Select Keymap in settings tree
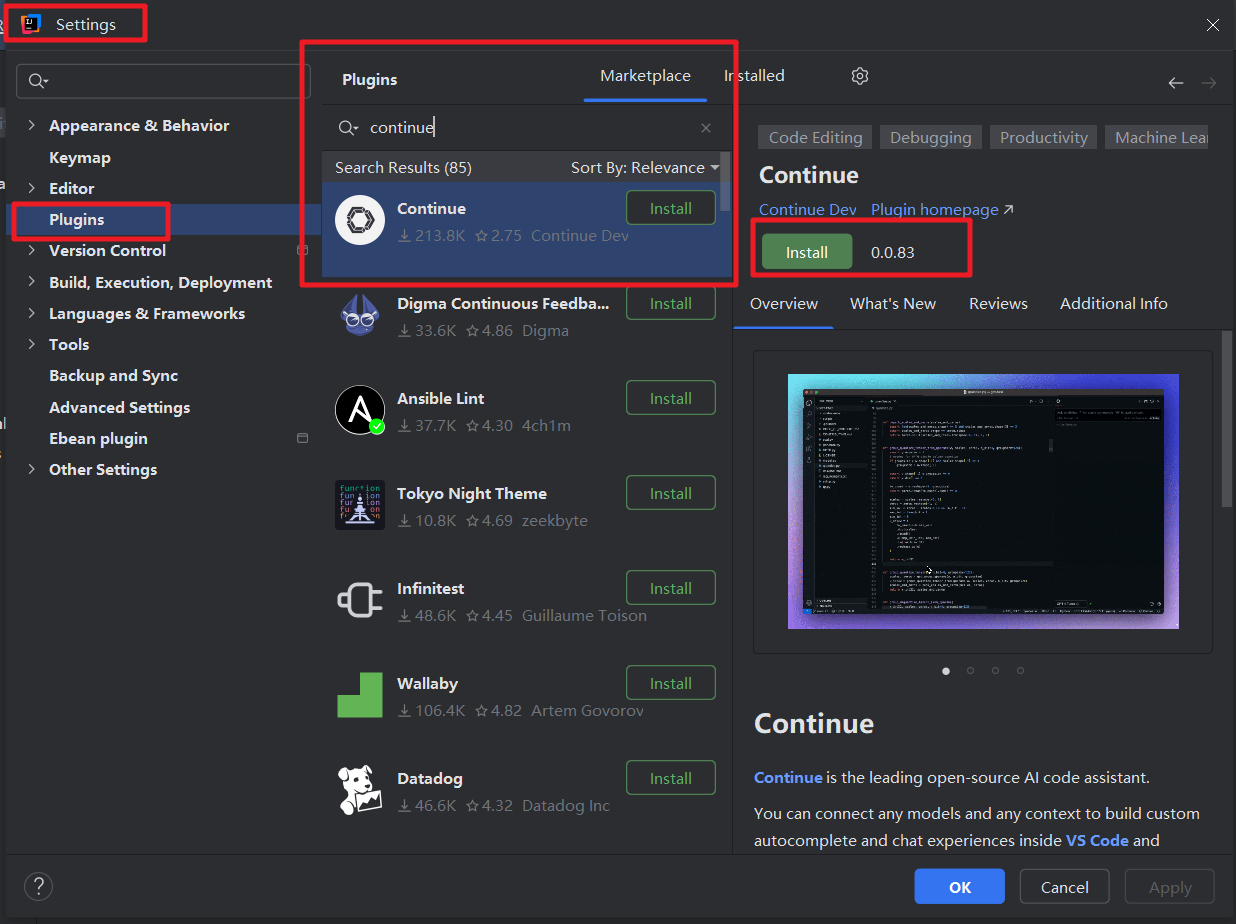The image size is (1236, 924). pyautogui.click(x=80, y=157)
